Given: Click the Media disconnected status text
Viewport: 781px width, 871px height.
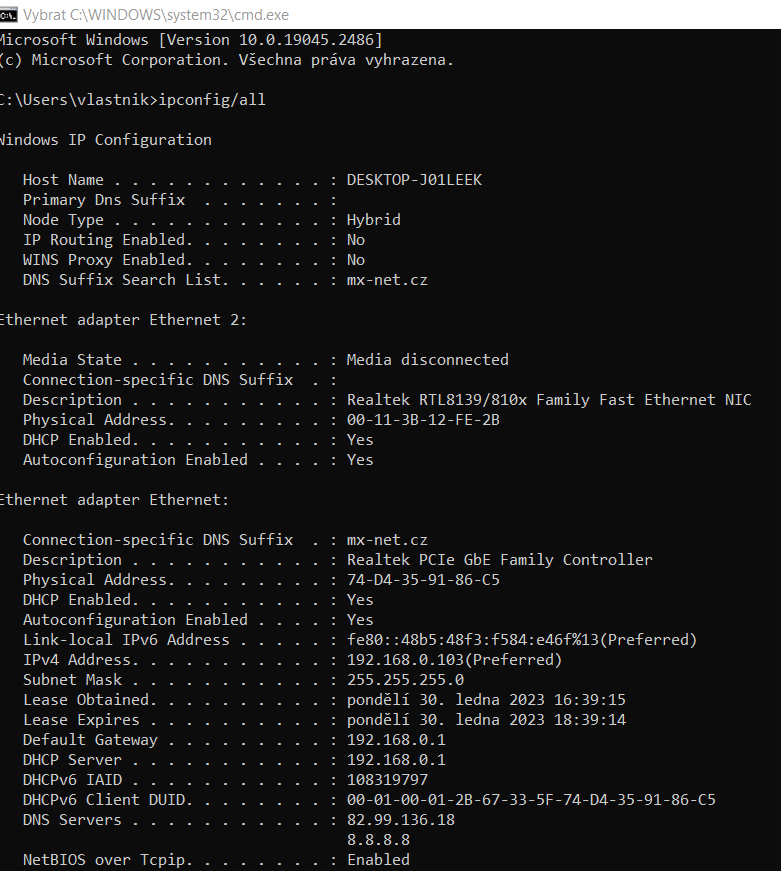Looking at the screenshot, I should point(427,360).
